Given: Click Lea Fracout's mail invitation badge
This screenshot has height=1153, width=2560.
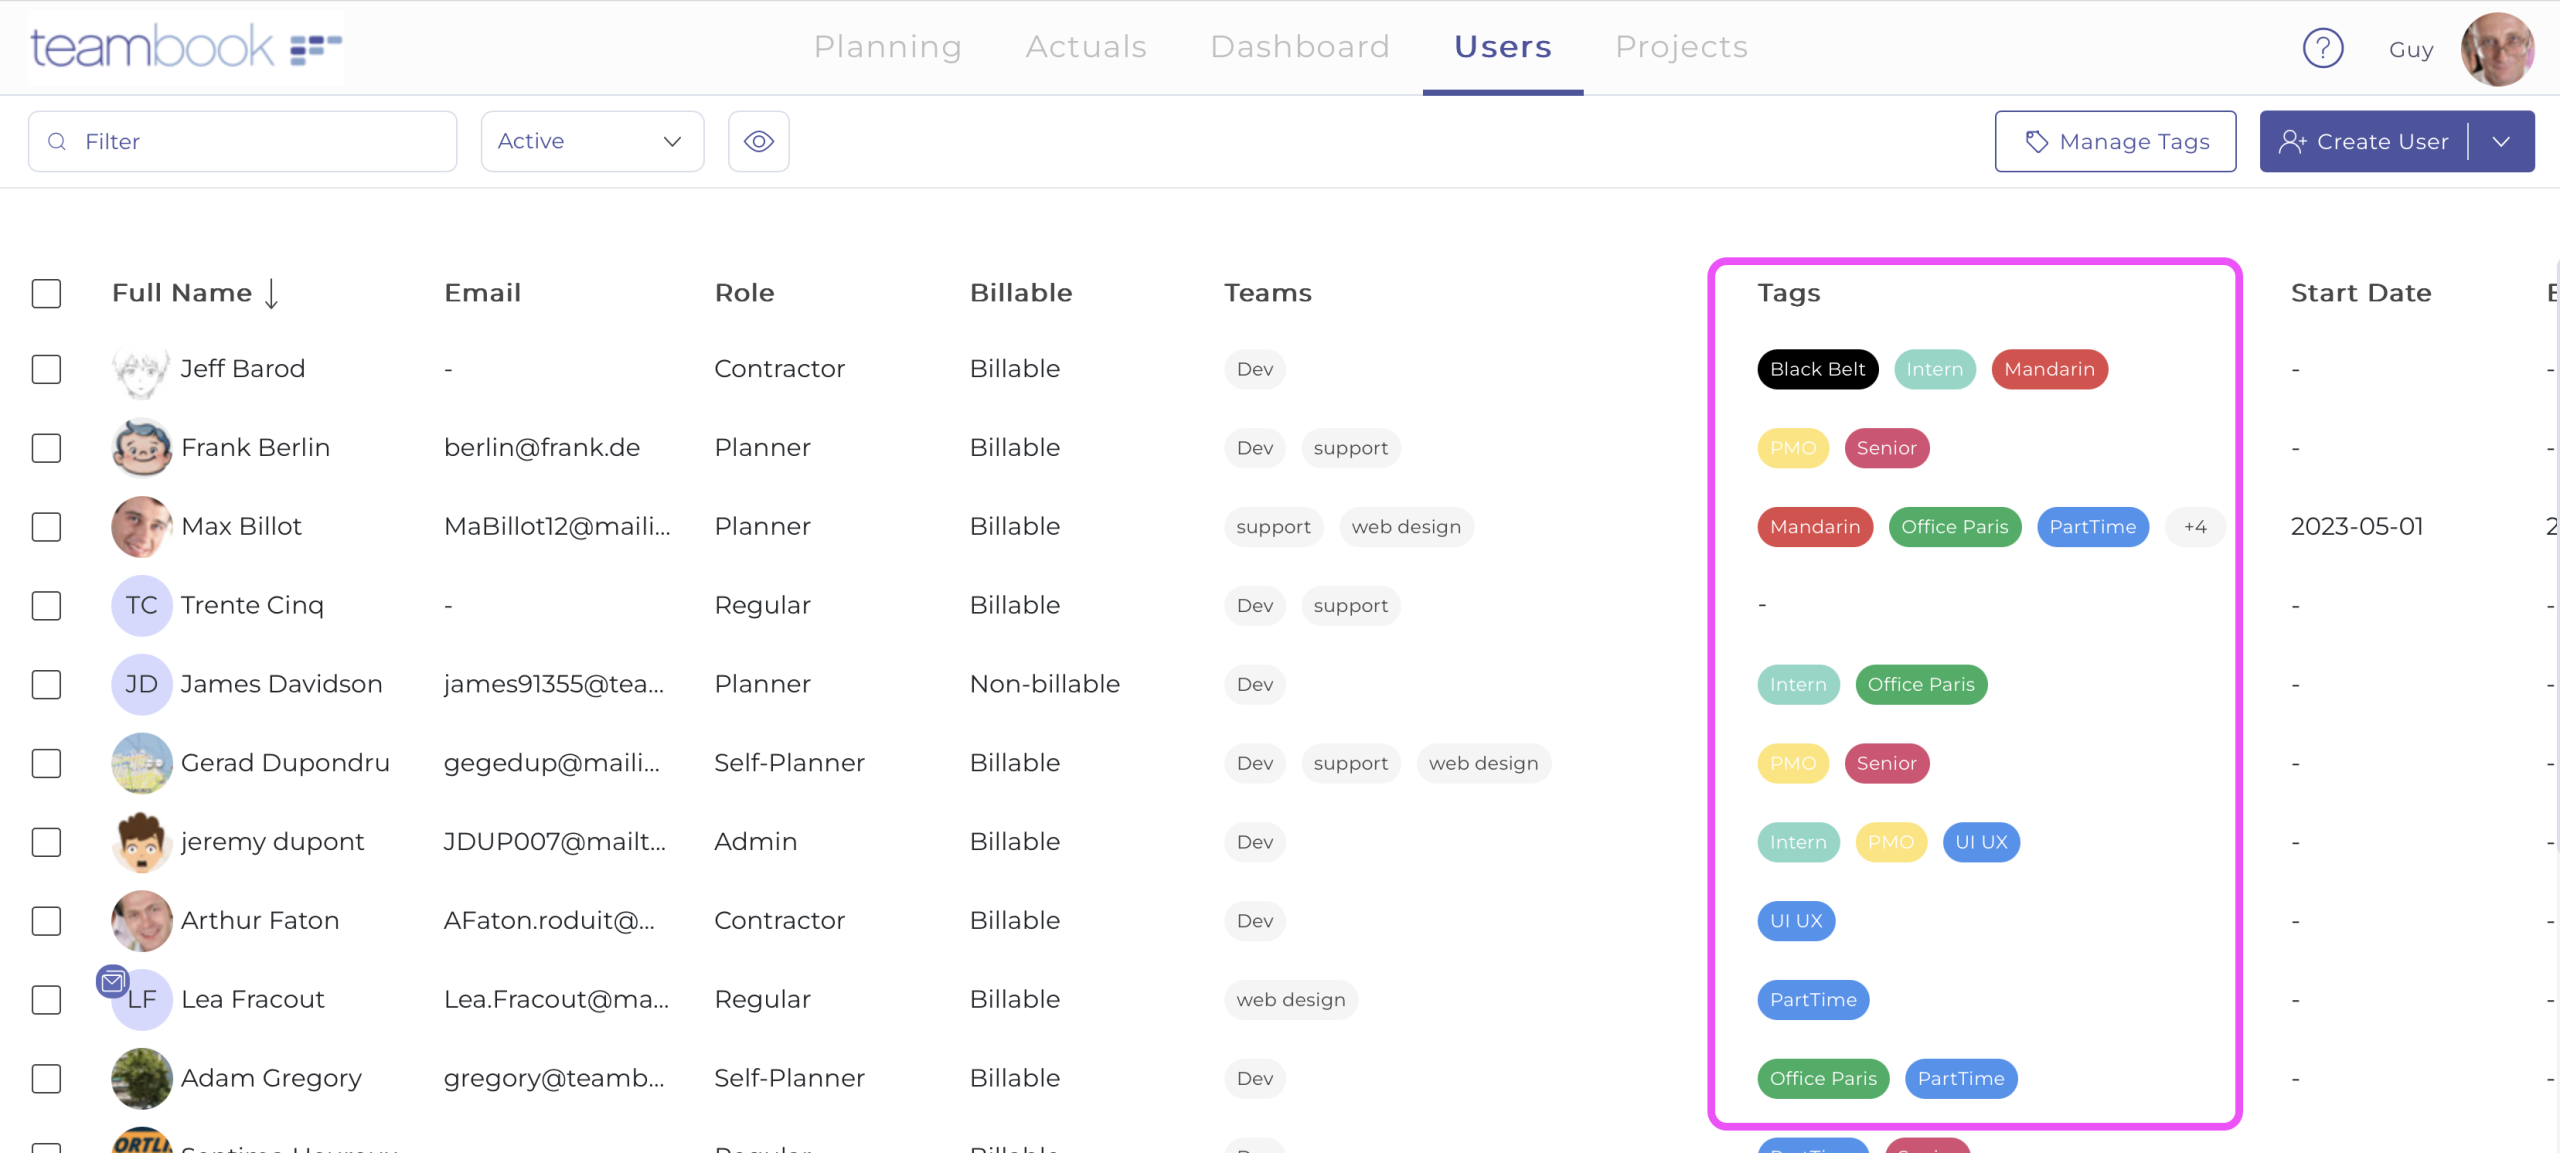Looking at the screenshot, I should (x=112, y=982).
